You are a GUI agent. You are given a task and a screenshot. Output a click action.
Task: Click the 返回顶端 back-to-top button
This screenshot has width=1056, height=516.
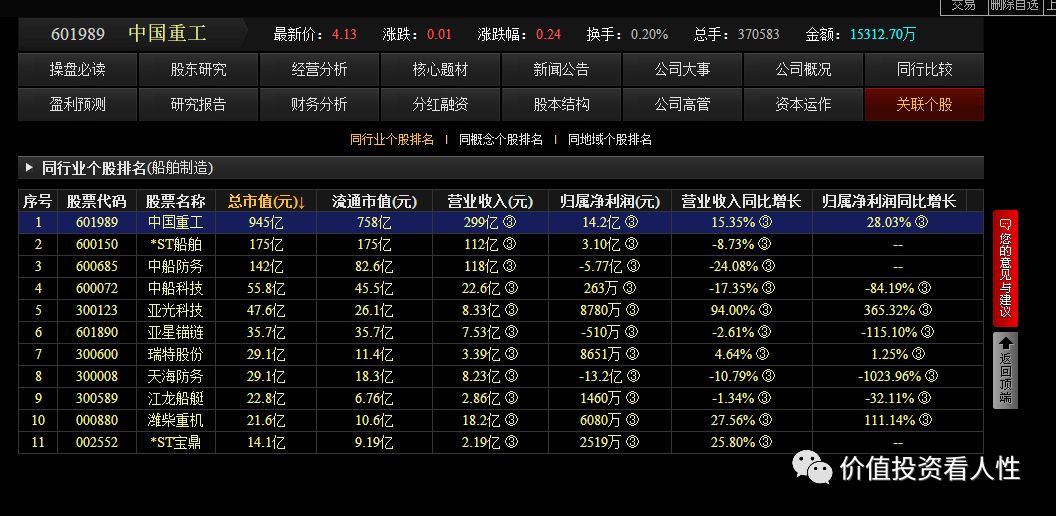coord(1005,370)
